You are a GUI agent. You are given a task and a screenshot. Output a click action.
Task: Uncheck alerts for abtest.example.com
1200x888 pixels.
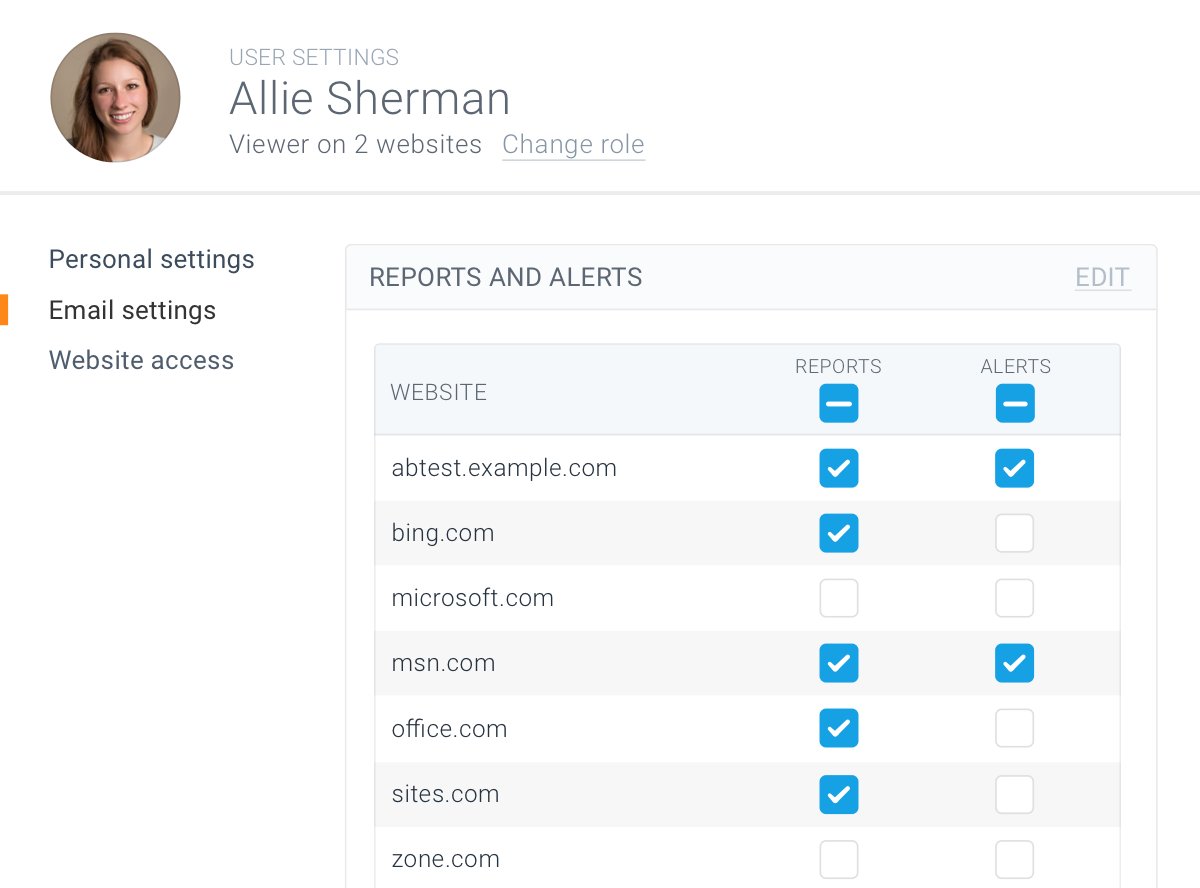1015,468
